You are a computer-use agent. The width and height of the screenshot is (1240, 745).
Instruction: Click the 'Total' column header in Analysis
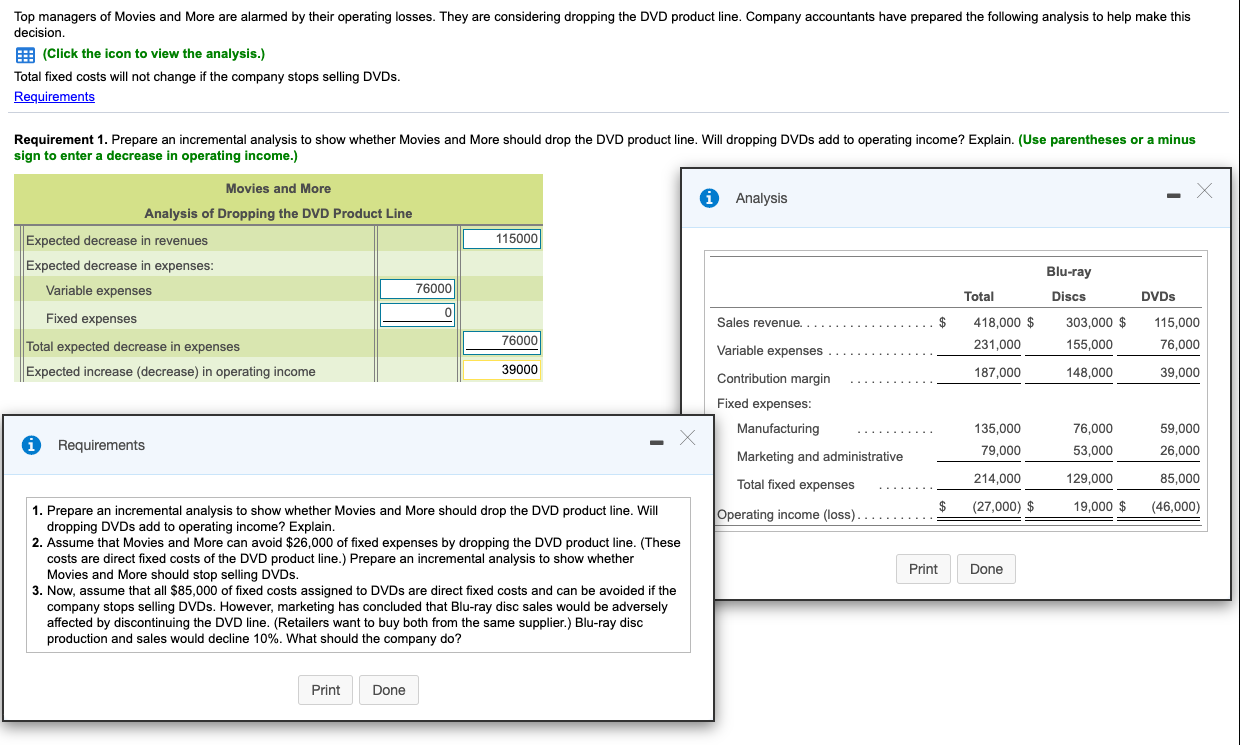979,297
